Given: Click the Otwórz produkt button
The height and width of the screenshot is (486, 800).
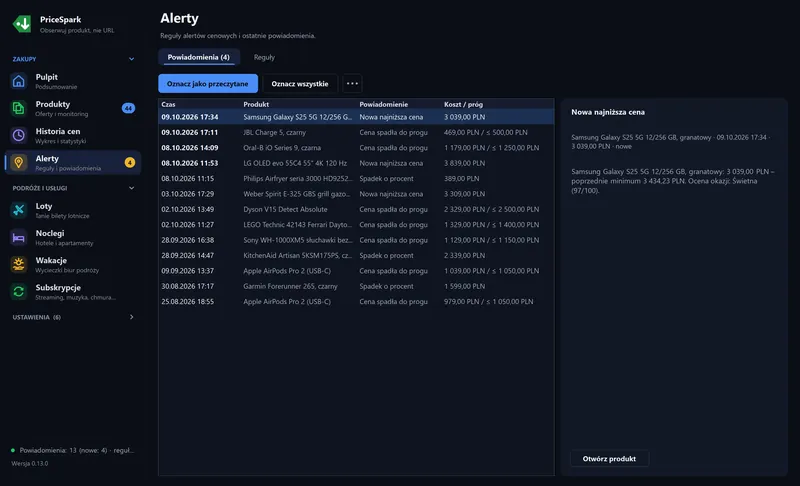Looking at the screenshot, I should (x=609, y=458).
